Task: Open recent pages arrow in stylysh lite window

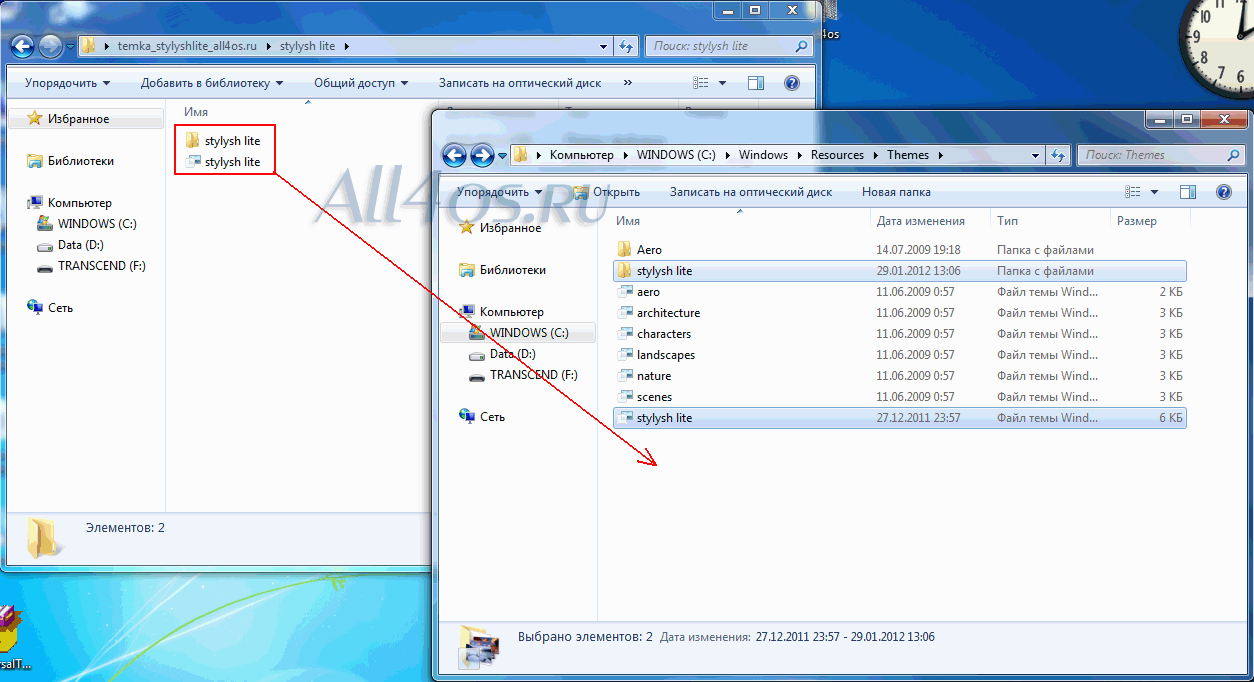Action: pyautogui.click(x=70, y=46)
